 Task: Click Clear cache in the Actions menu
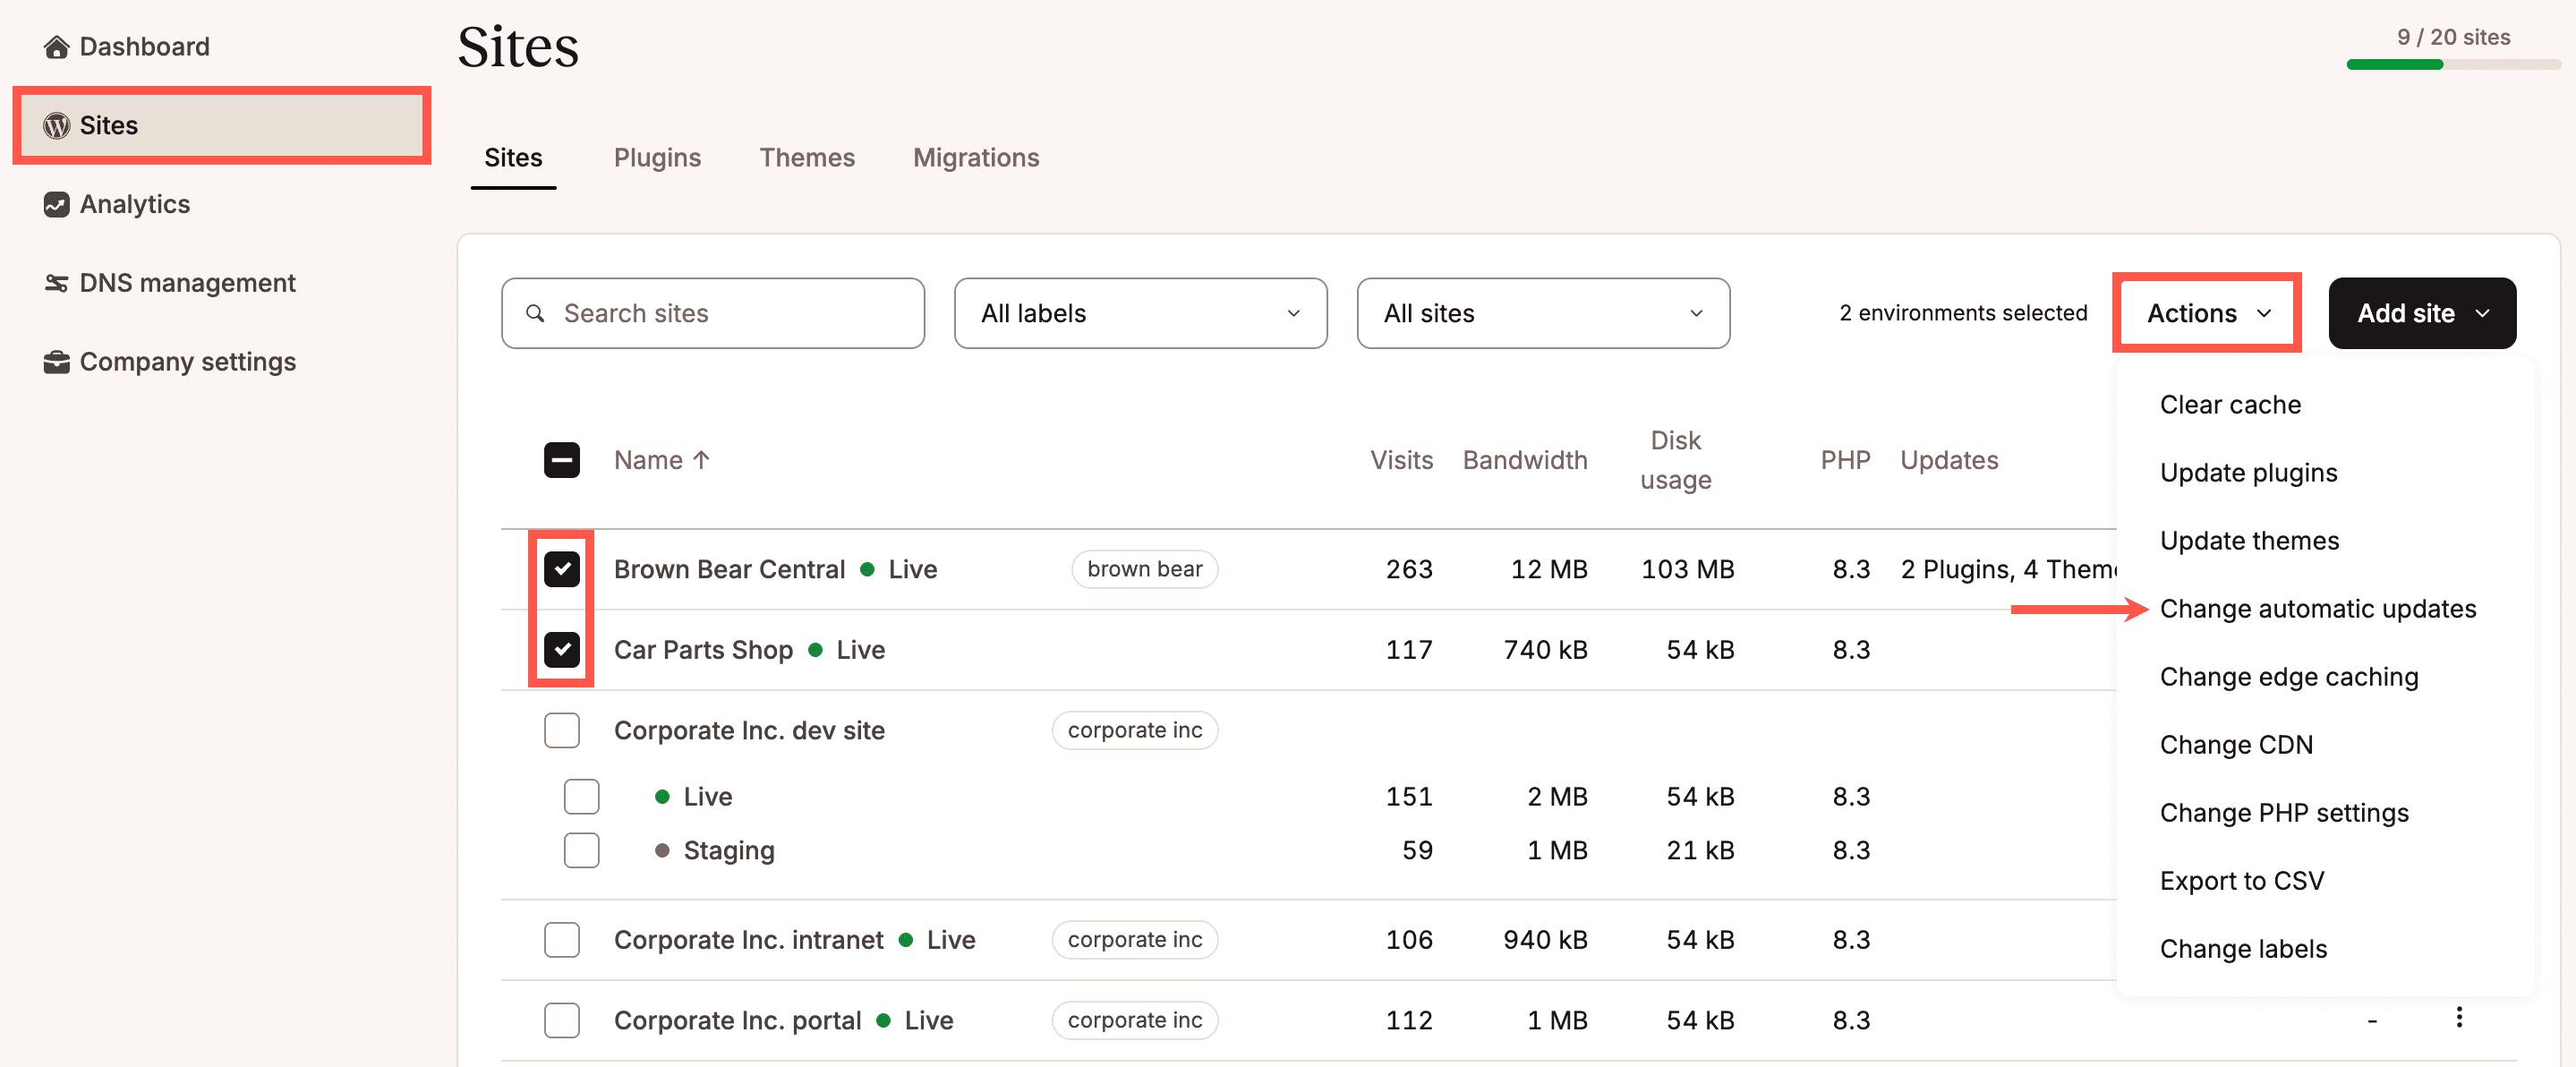tap(2230, 404)
